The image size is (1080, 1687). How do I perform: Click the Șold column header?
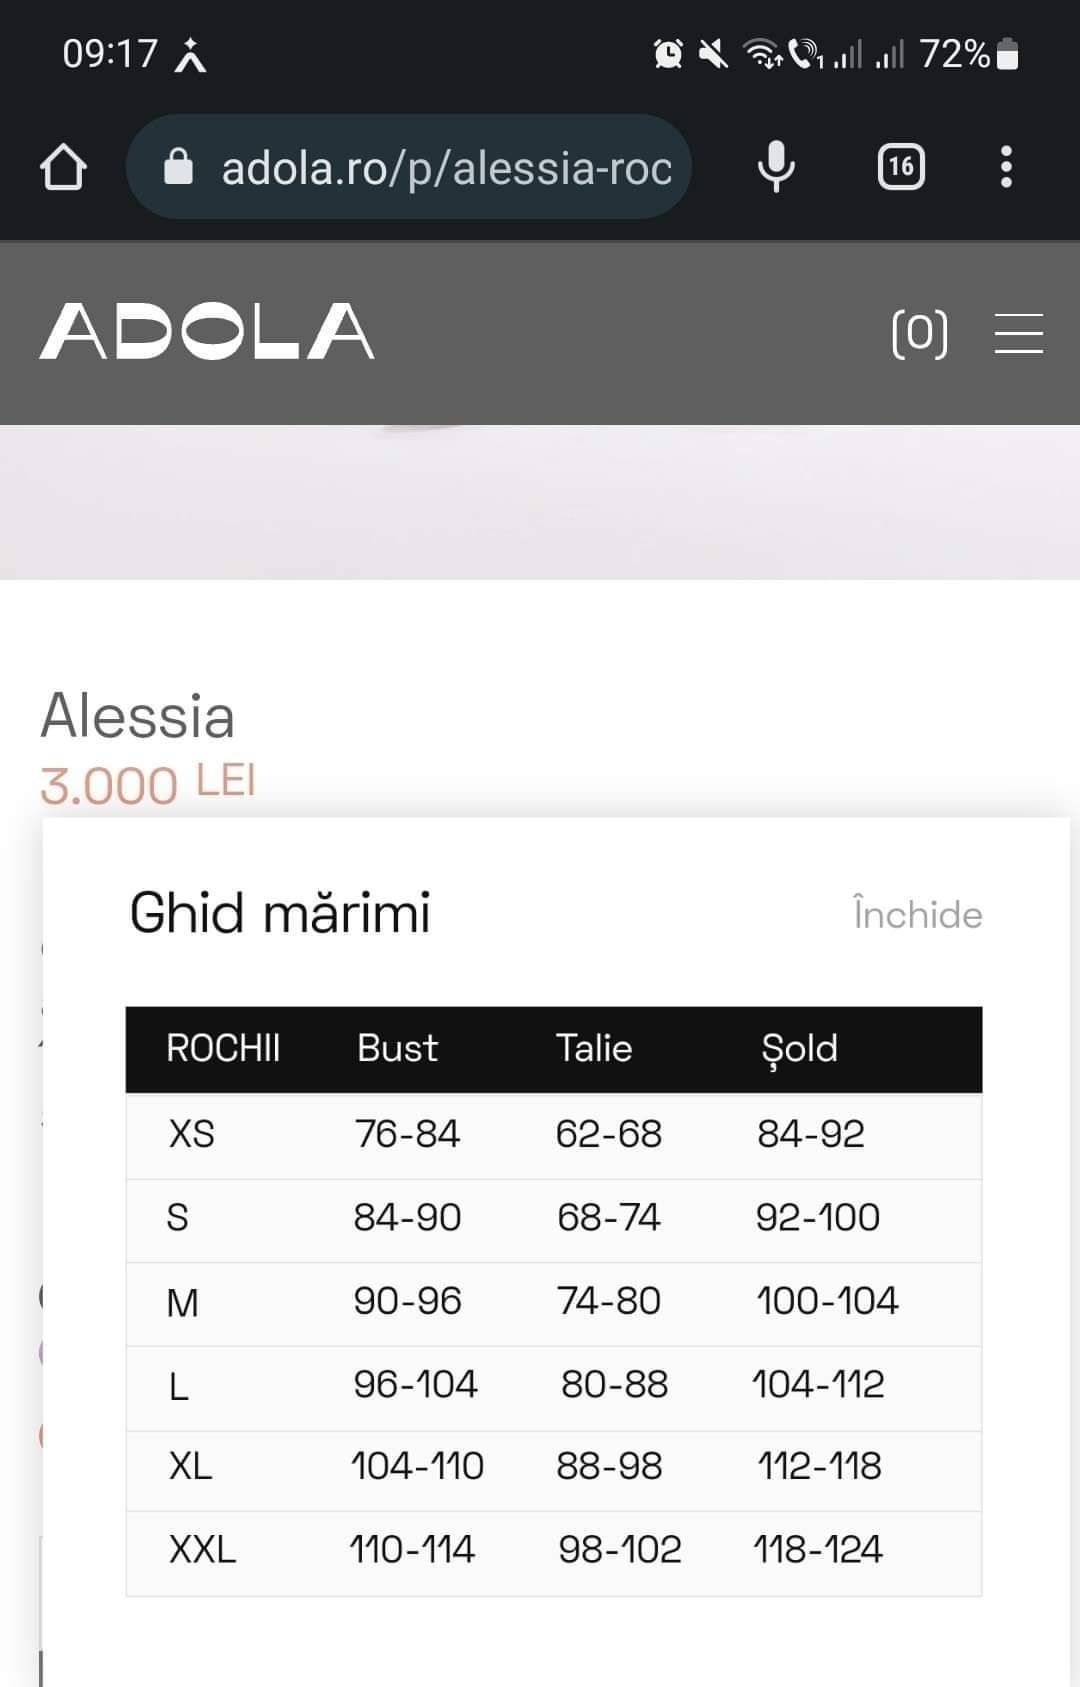coord(799,1050)
